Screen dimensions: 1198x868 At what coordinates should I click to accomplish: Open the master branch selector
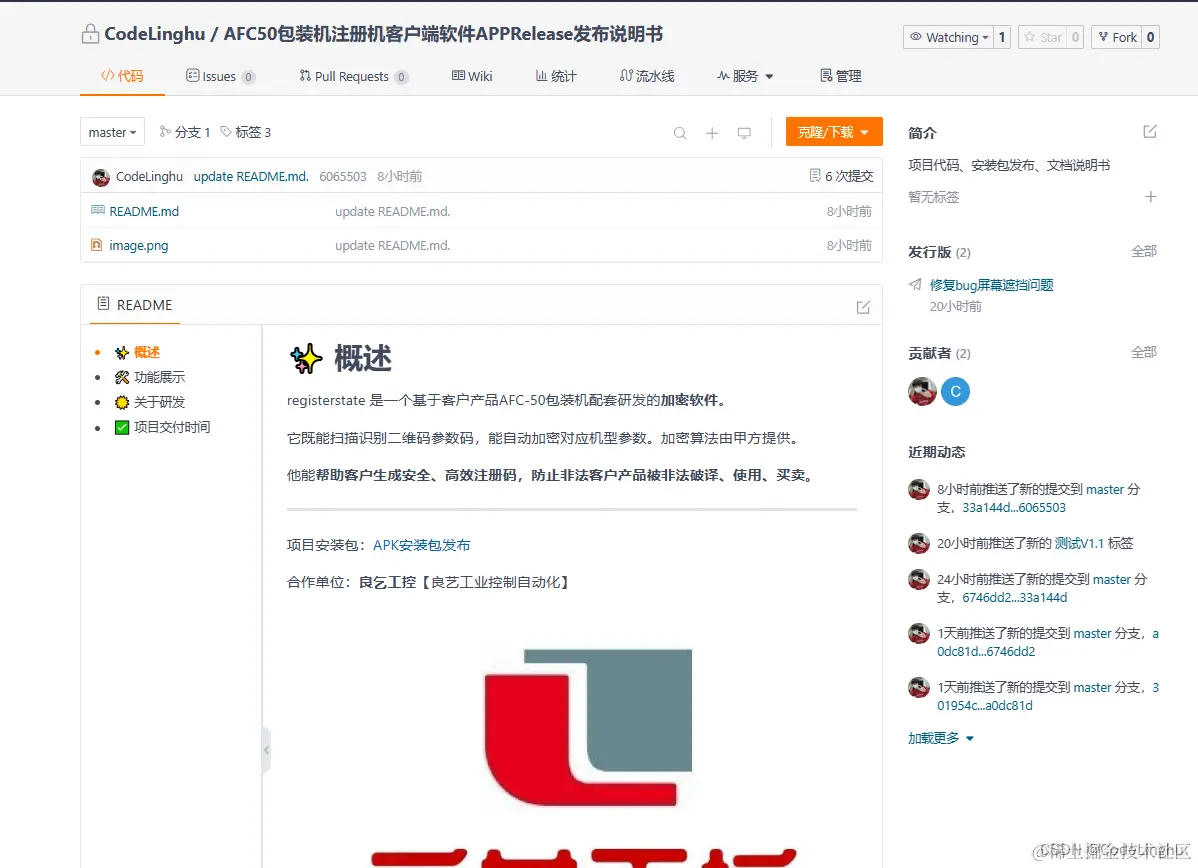click(111, 131)
